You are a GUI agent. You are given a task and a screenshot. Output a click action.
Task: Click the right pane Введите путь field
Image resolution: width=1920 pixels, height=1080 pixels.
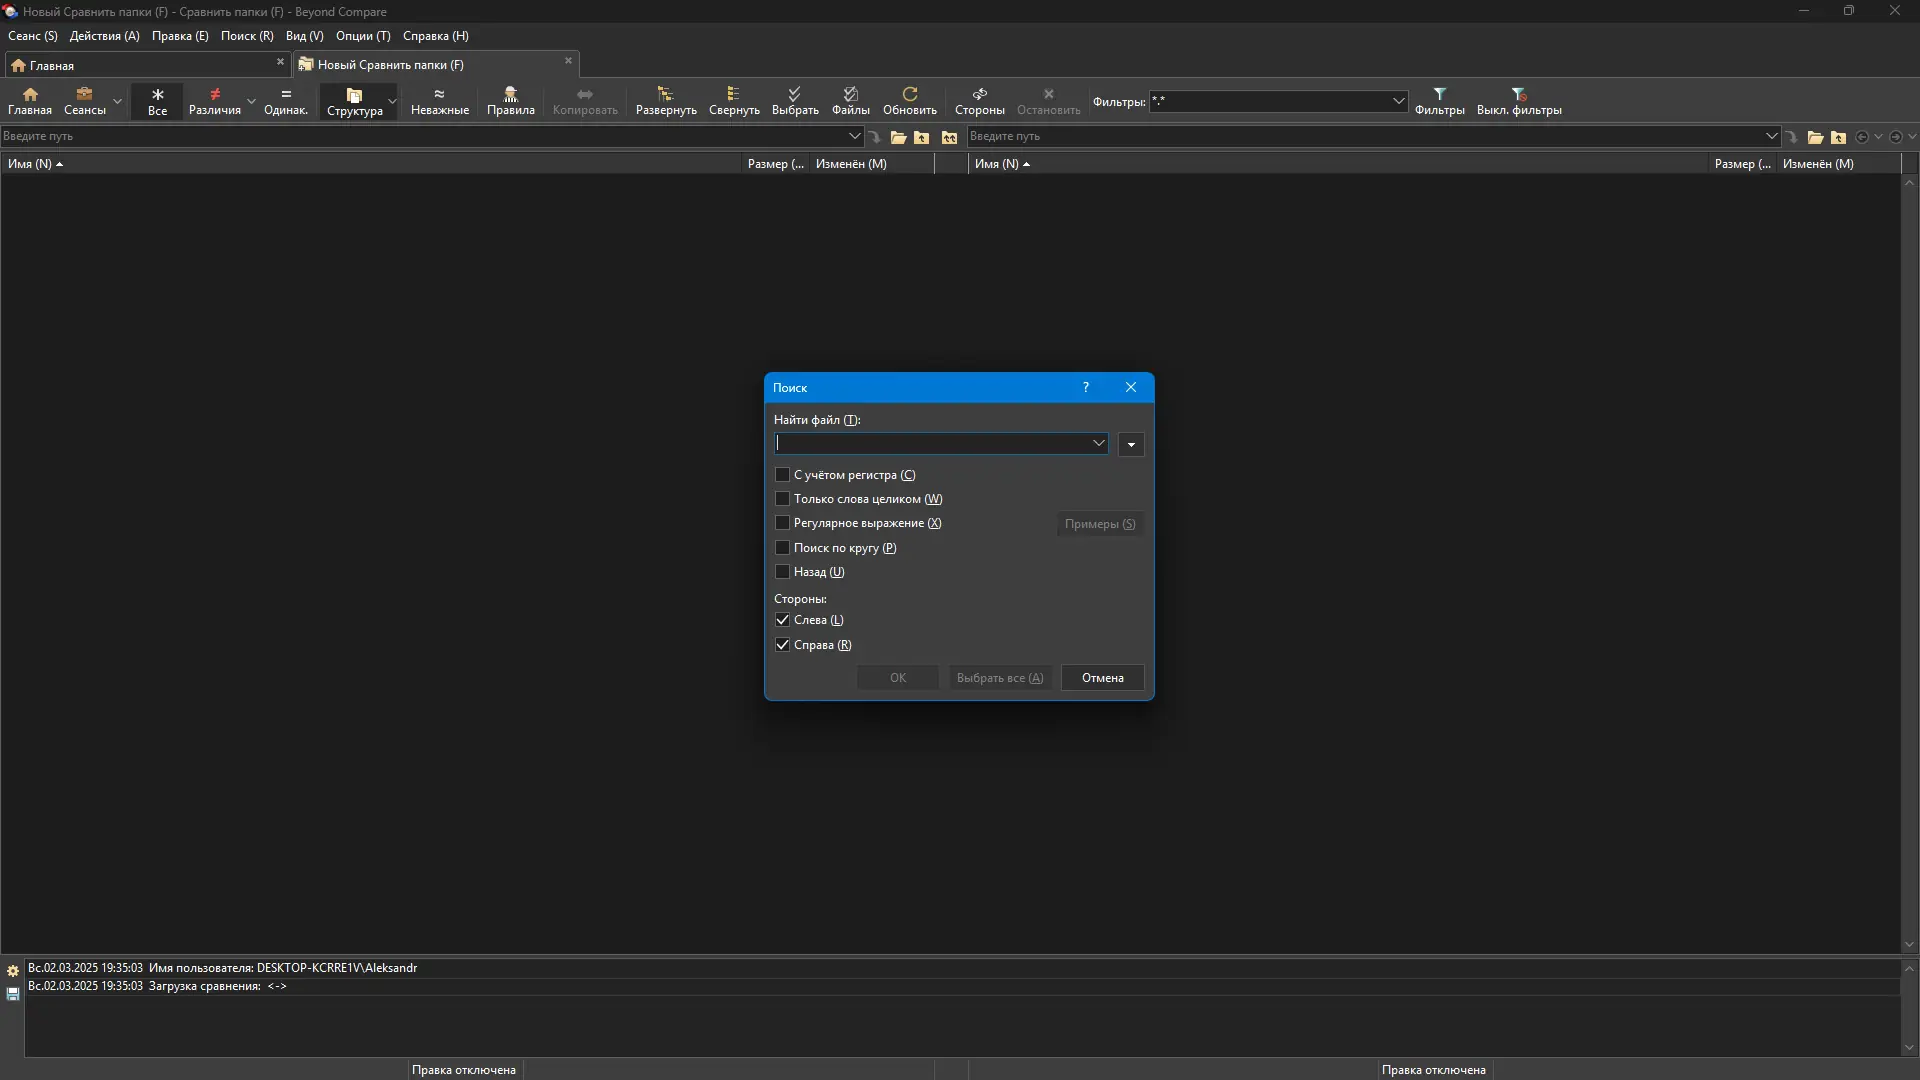[x=1360, y=136]
